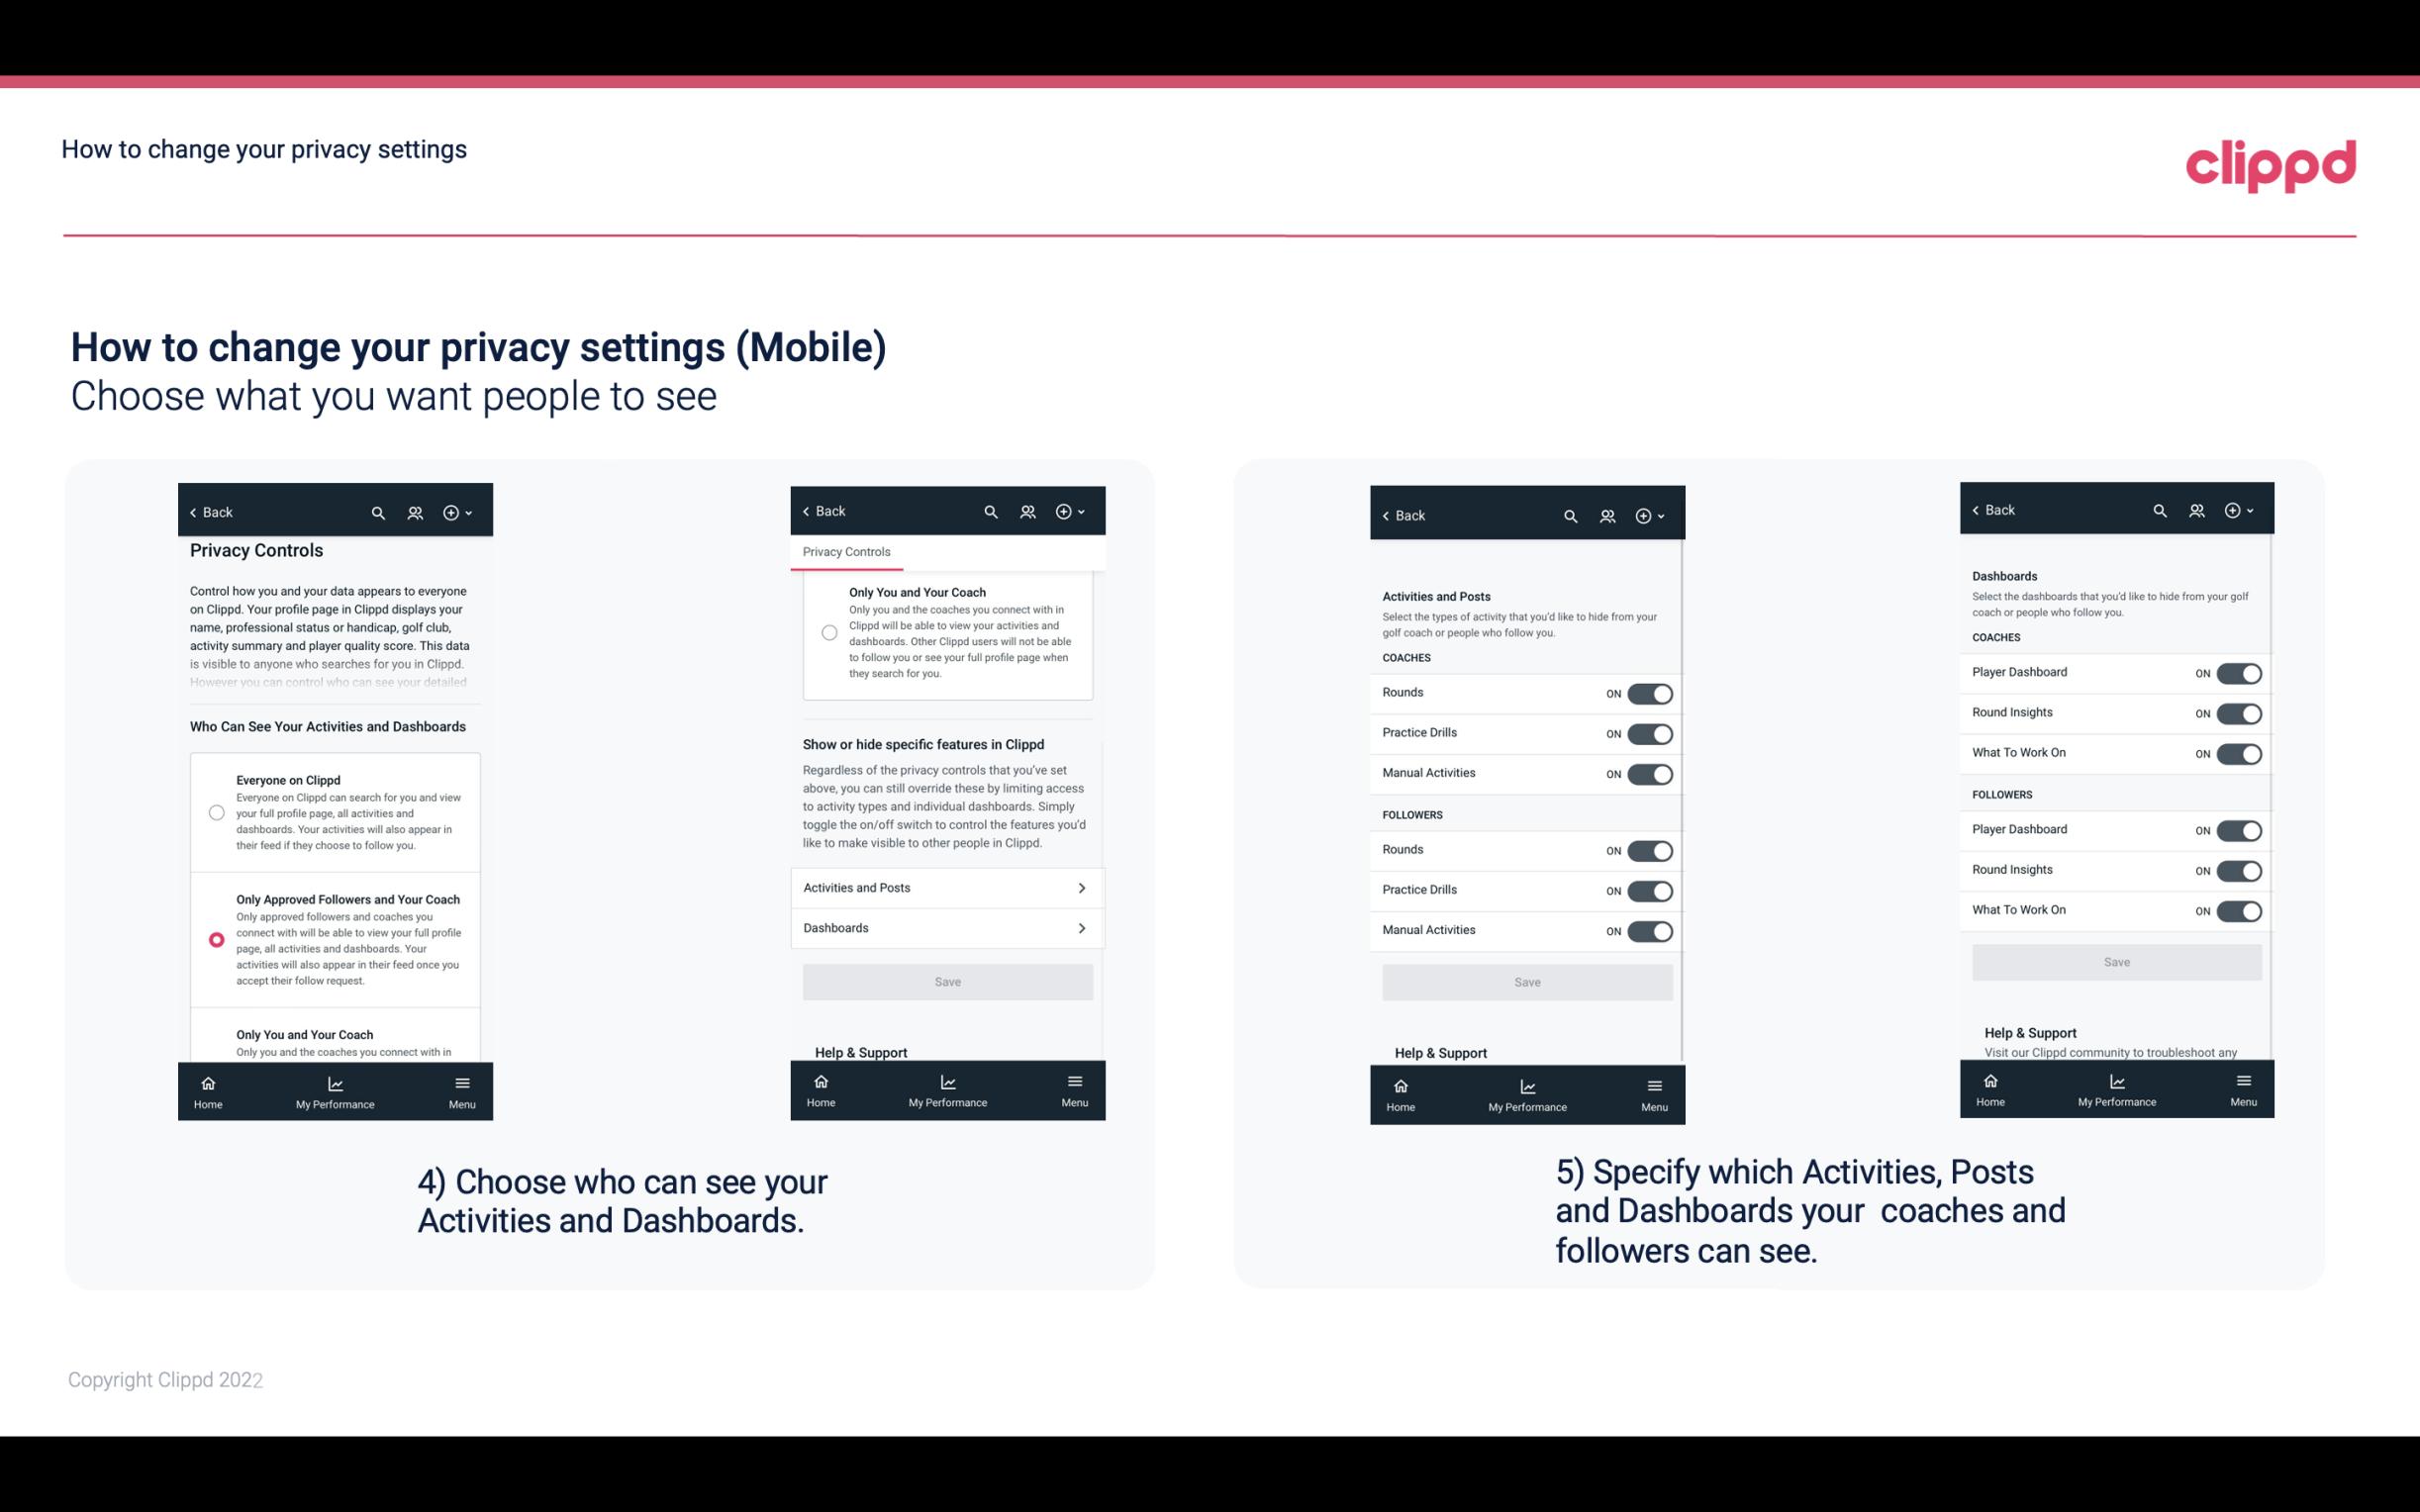
Task: Click the Clippd logo top right corner
Action: pyautogui.click(x=2271, y=163)
